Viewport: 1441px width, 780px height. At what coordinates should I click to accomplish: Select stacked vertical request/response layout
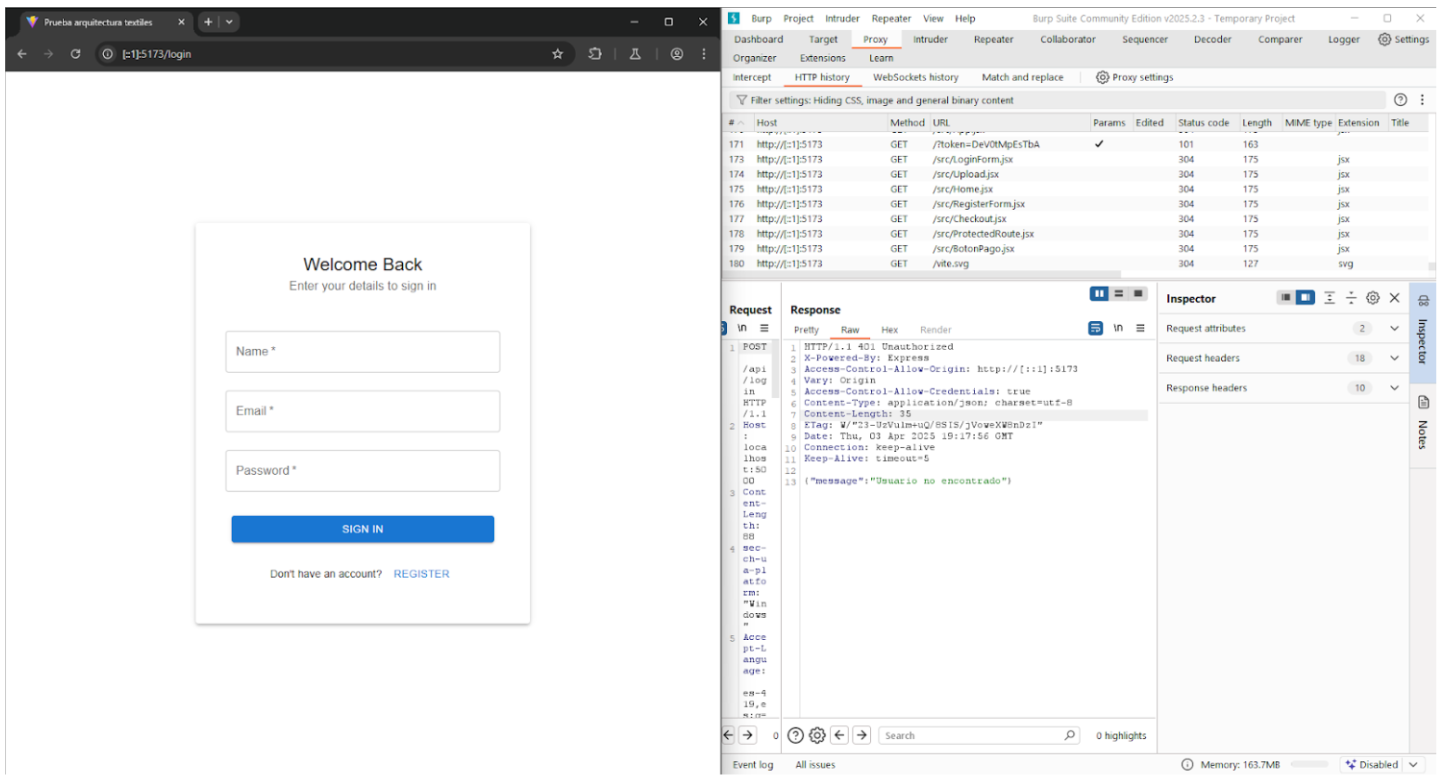point(1119,294)
